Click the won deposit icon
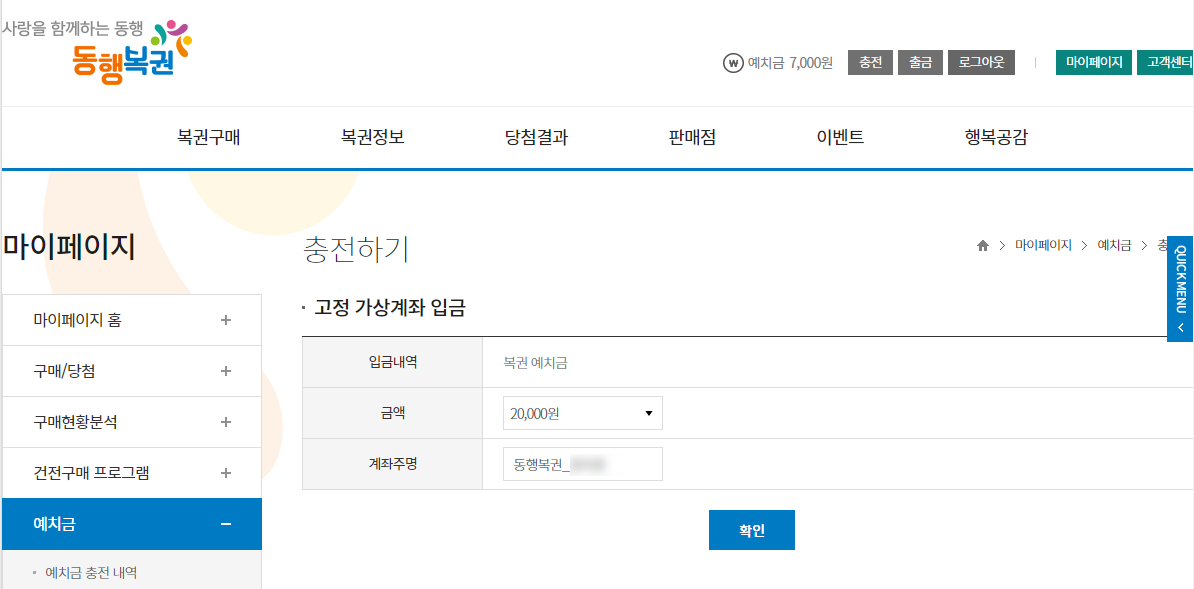The height and width of the screenshot is (589, 1194). (x=733, y=62)
